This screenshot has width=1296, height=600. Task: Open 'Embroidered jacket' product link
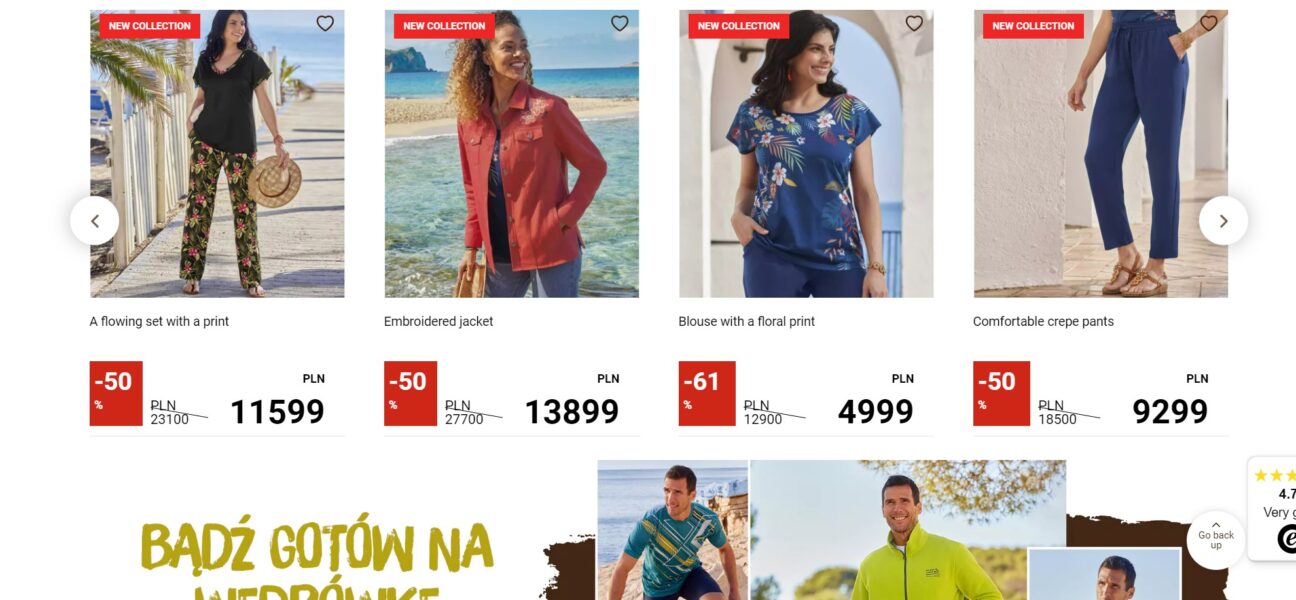click(x=438, y=321)
